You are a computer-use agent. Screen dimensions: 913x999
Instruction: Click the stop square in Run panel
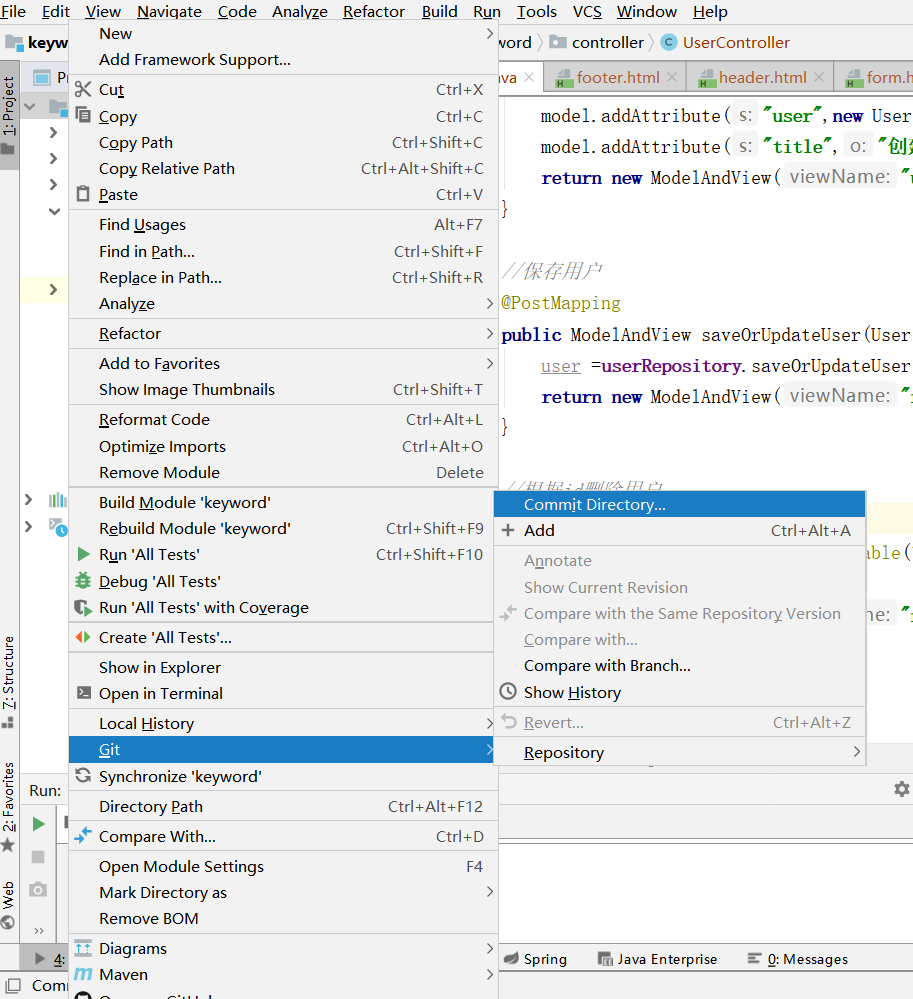point(38,857)
